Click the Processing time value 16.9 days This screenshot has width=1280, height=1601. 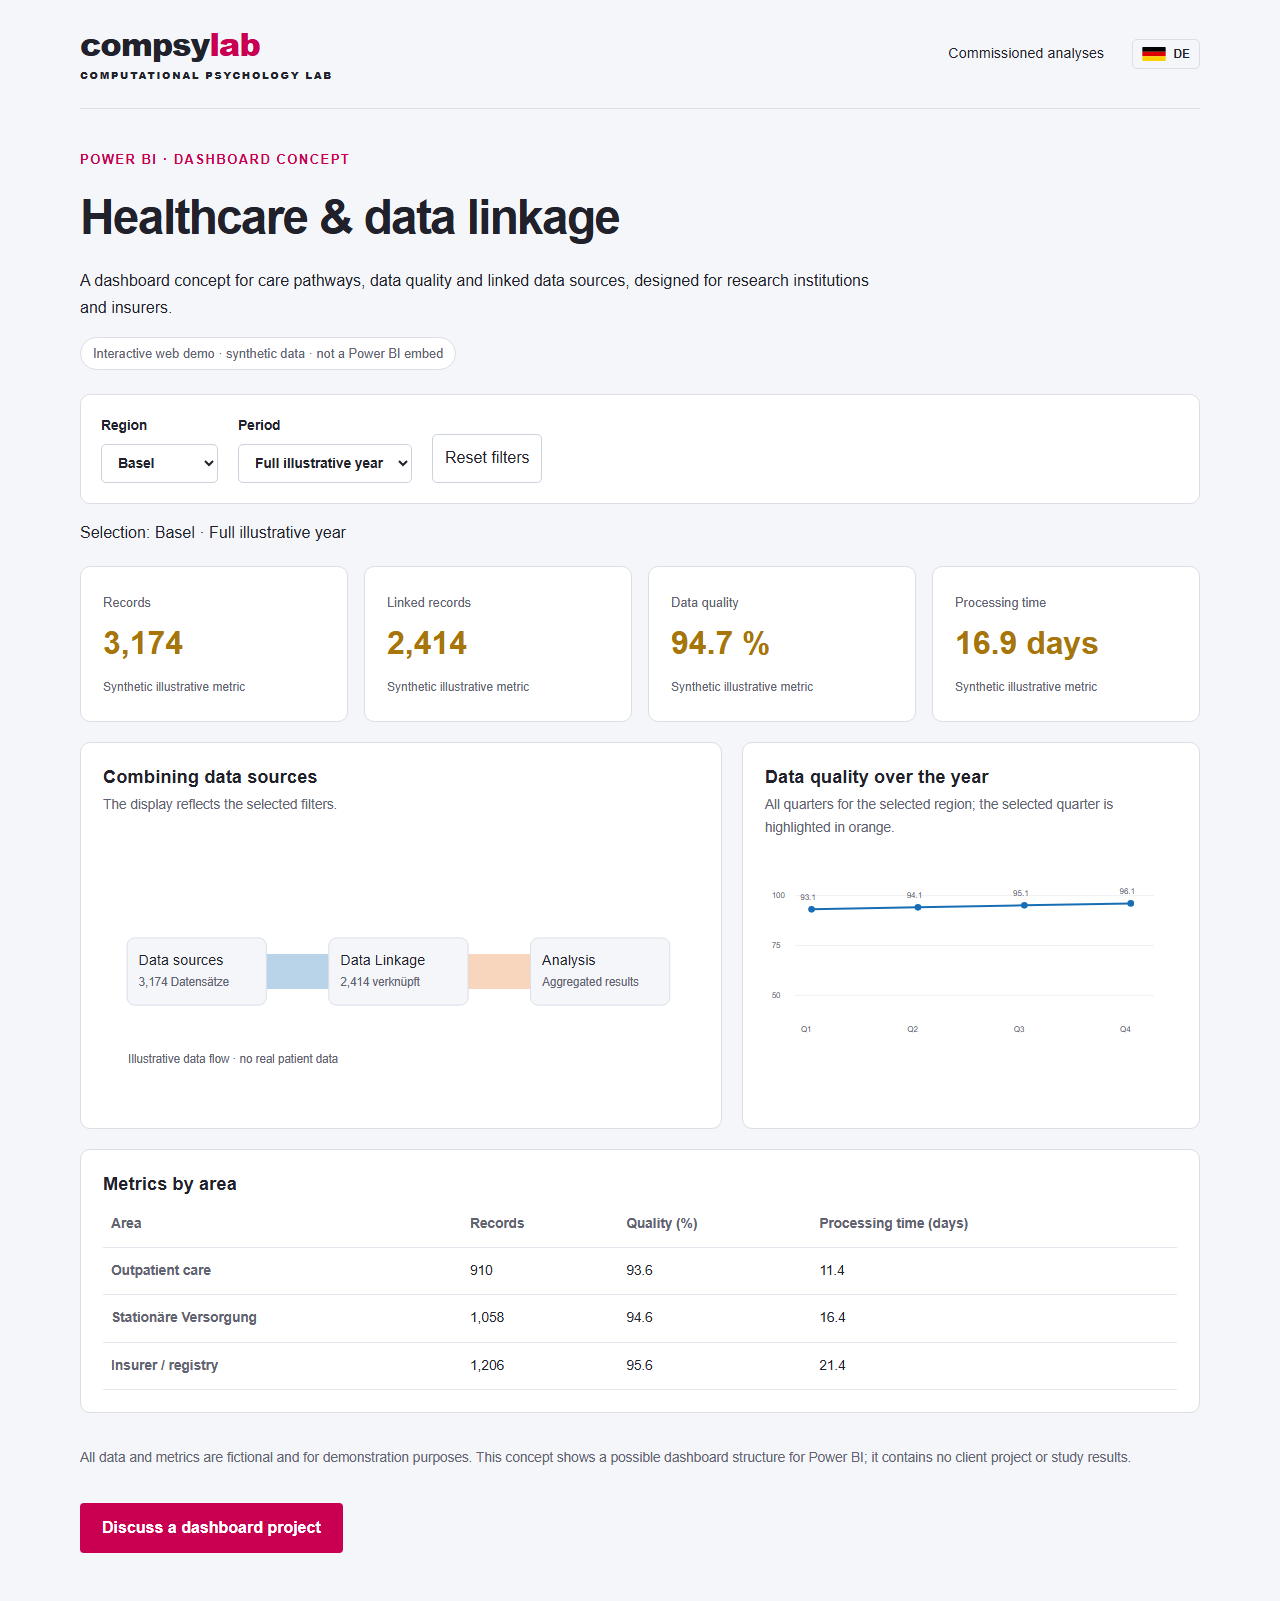pyautogui.click(x=1026, y=643)
